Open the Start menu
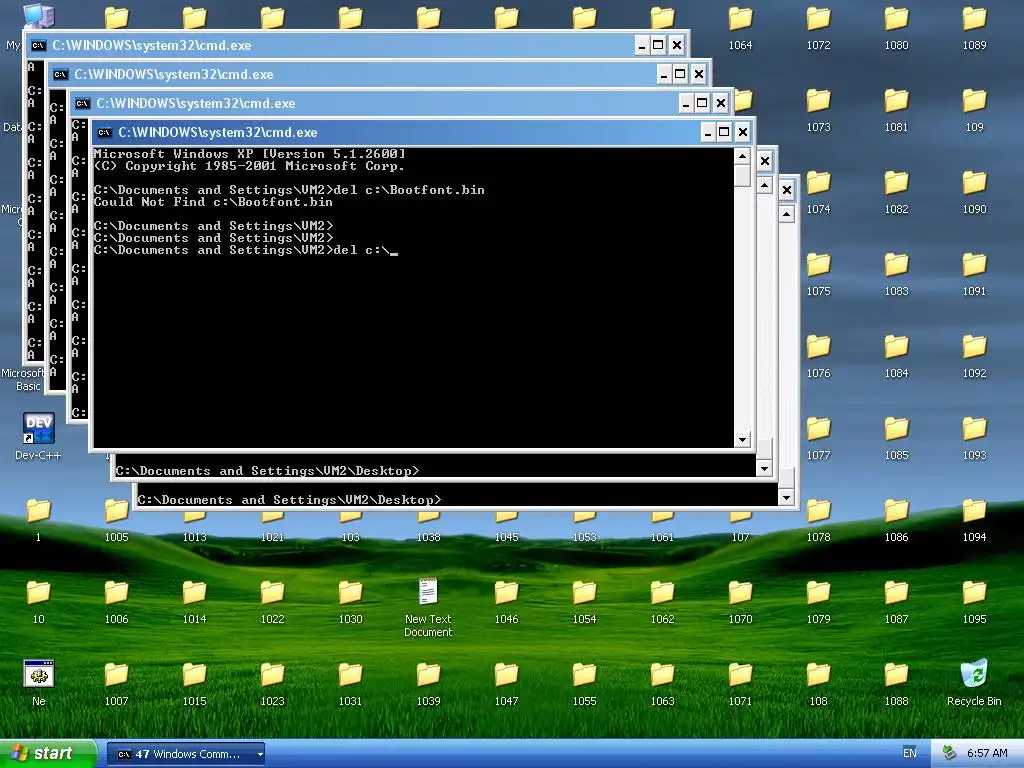 click(48, 753)
